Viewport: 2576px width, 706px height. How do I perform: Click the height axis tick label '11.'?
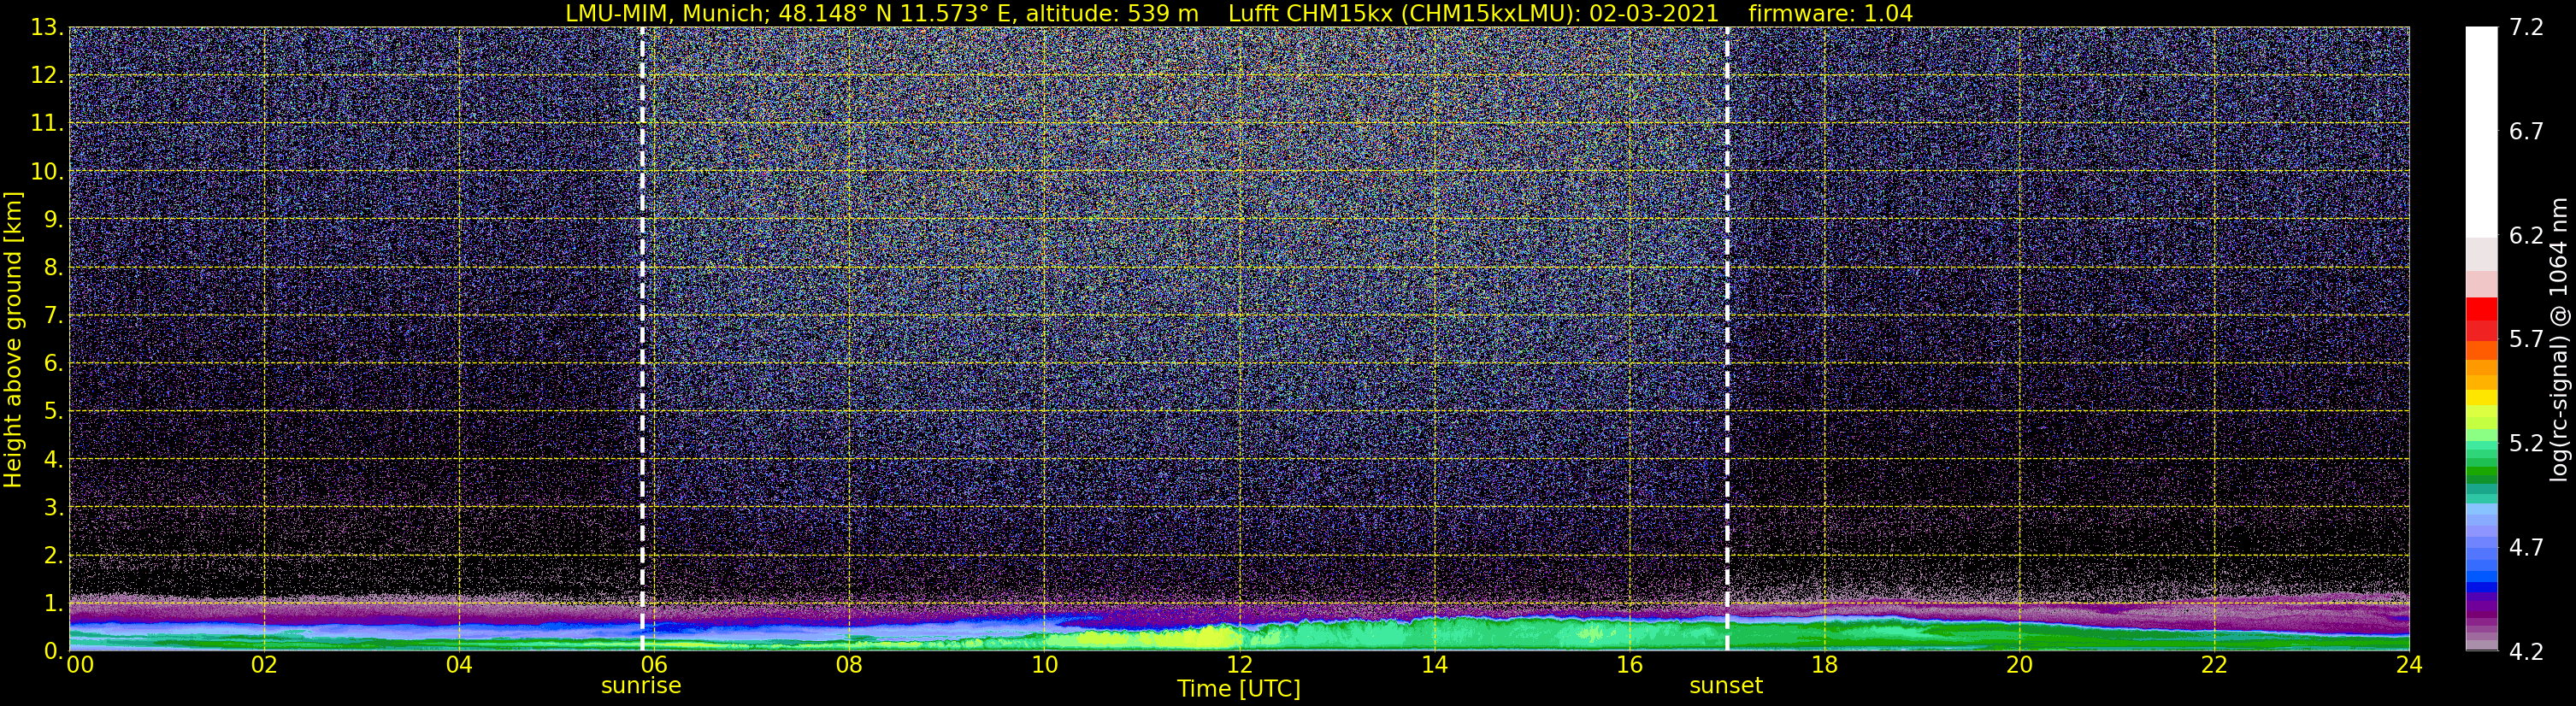click(x=47, y=123)
